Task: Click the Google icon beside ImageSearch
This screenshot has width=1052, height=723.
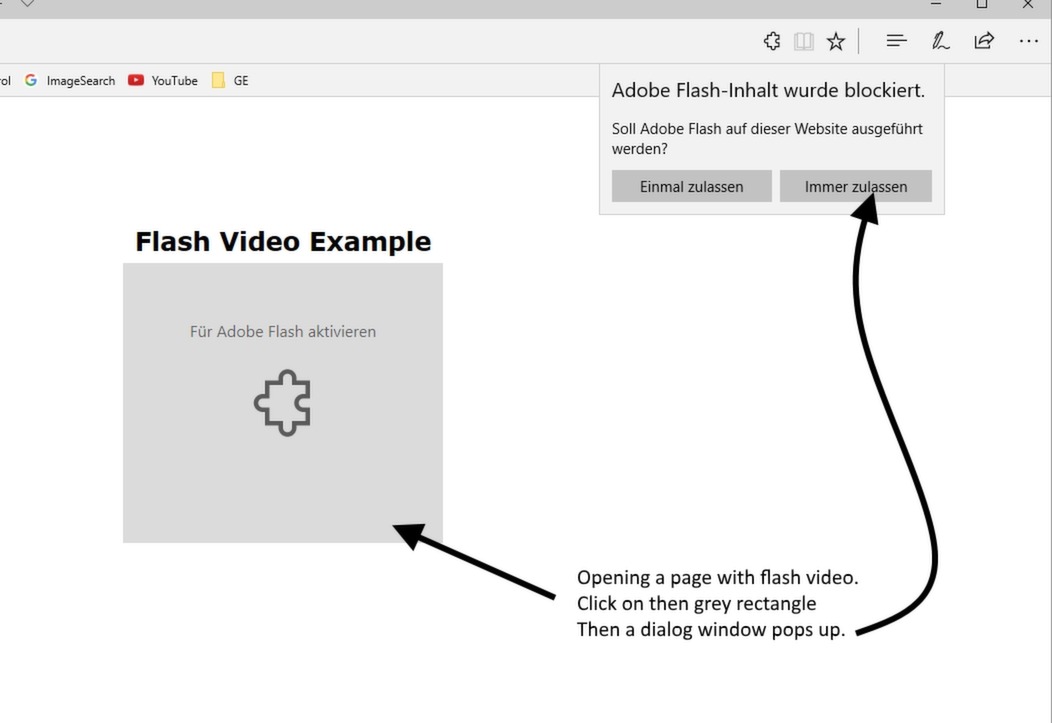Action: click(x=31, y=80)
